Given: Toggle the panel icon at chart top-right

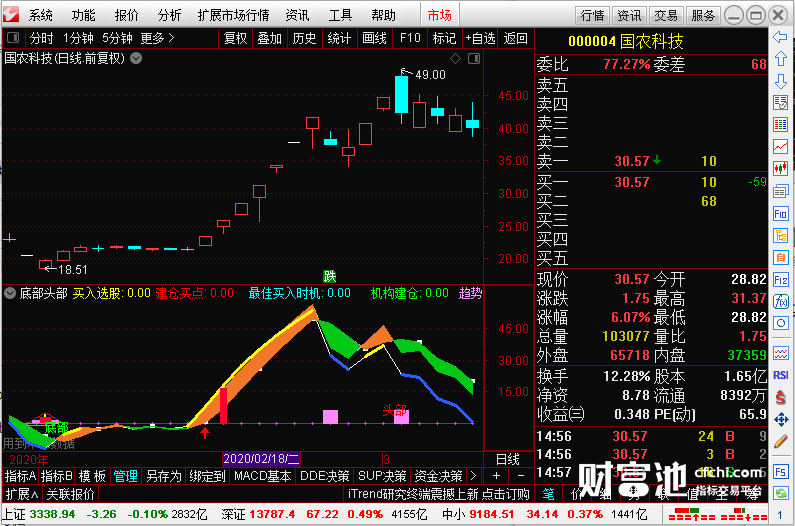Looking at the screenshot, I should tap(474, 58).
